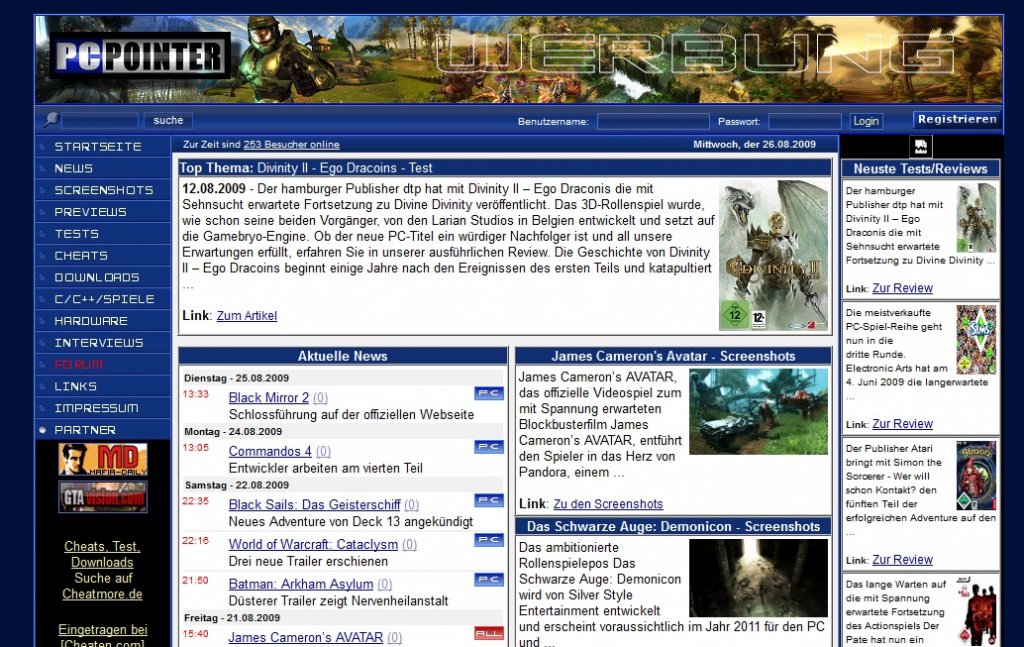Open the Zum Artikel link
Viewport: 1024px width, 647px height.
click(246, 316)
